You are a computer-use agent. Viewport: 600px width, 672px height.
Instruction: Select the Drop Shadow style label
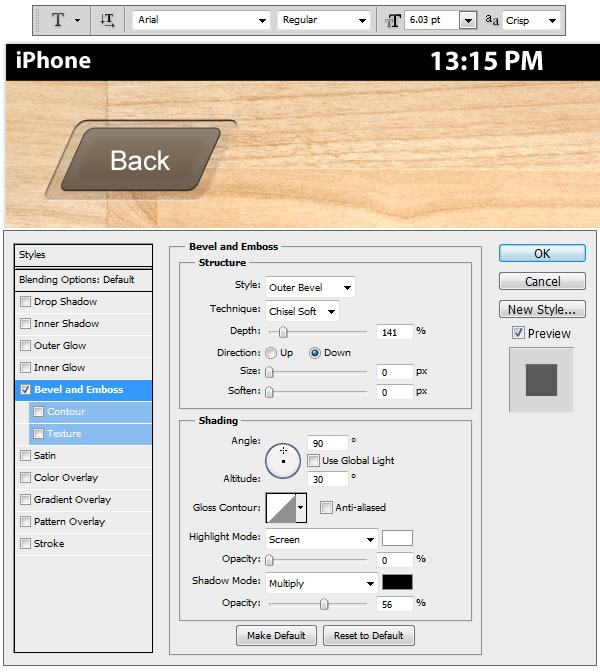tap(66, 302)
